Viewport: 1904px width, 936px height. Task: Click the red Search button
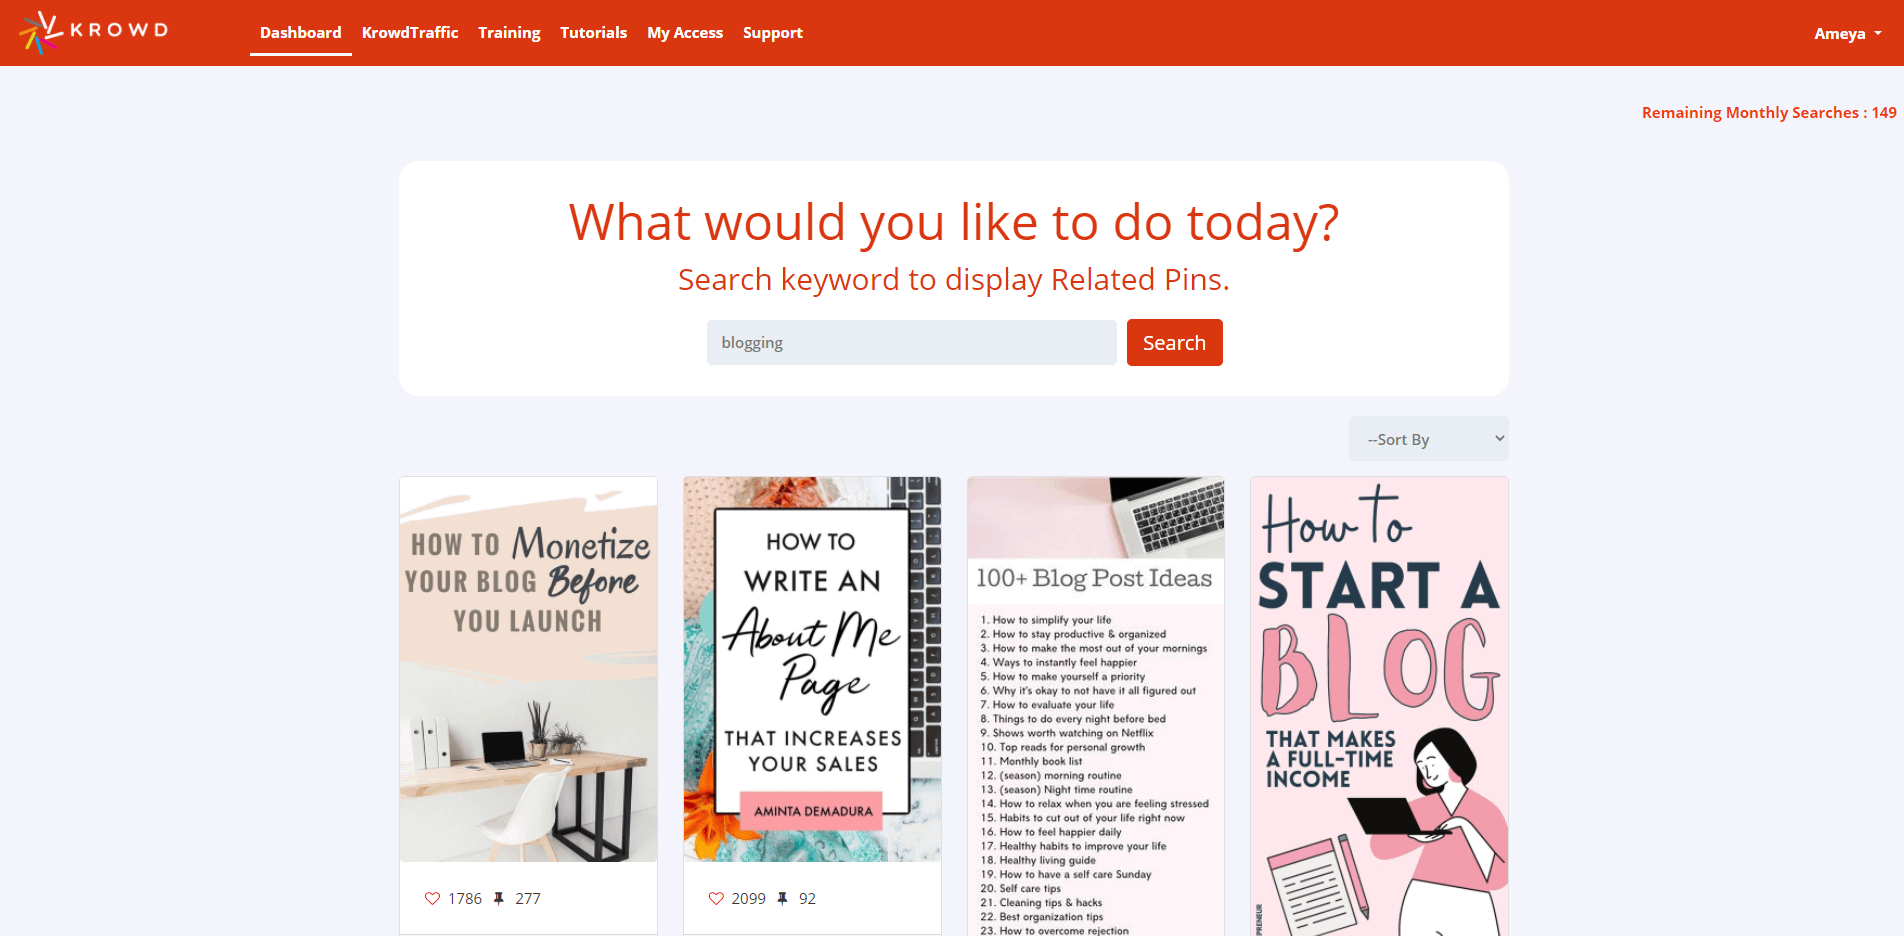click(1174, 342)
